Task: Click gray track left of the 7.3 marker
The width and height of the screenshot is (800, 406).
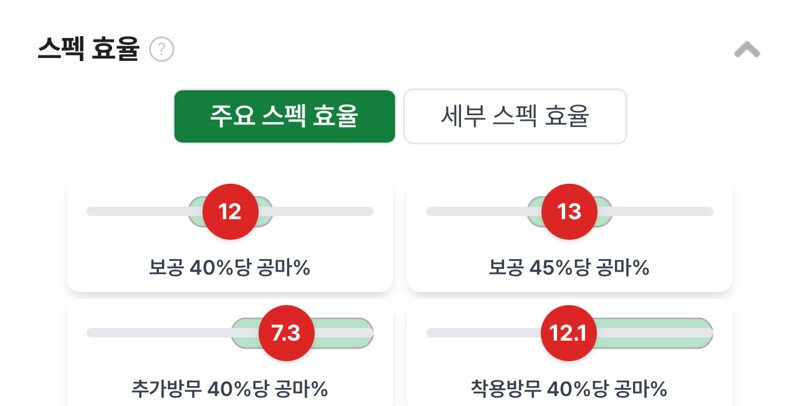Action: point(159,333)
